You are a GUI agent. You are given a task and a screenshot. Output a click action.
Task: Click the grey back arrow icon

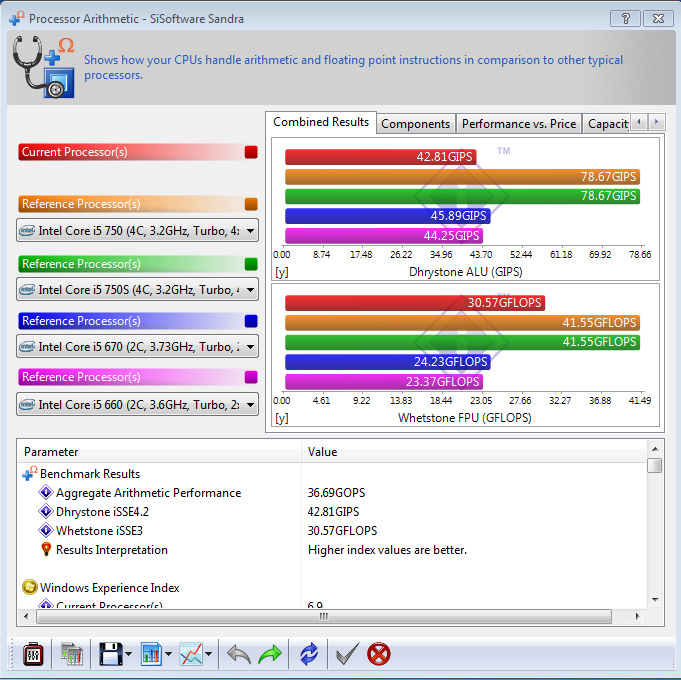(239, 654)
